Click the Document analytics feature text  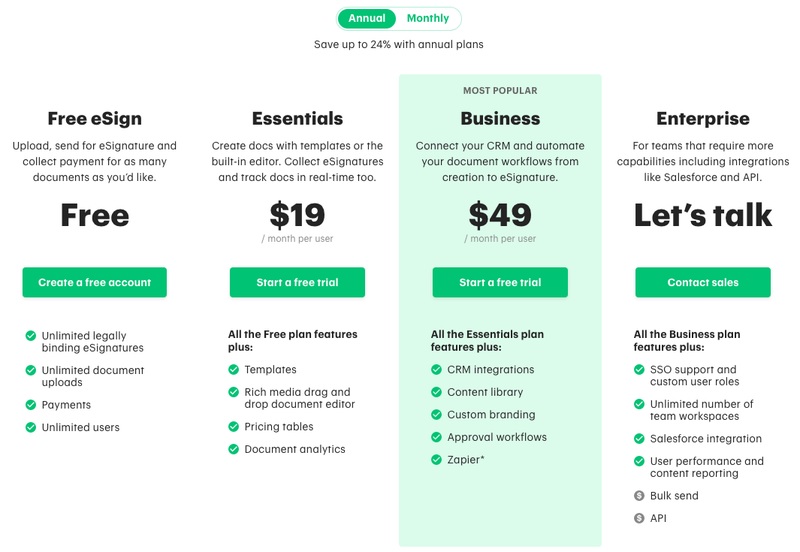295,449
